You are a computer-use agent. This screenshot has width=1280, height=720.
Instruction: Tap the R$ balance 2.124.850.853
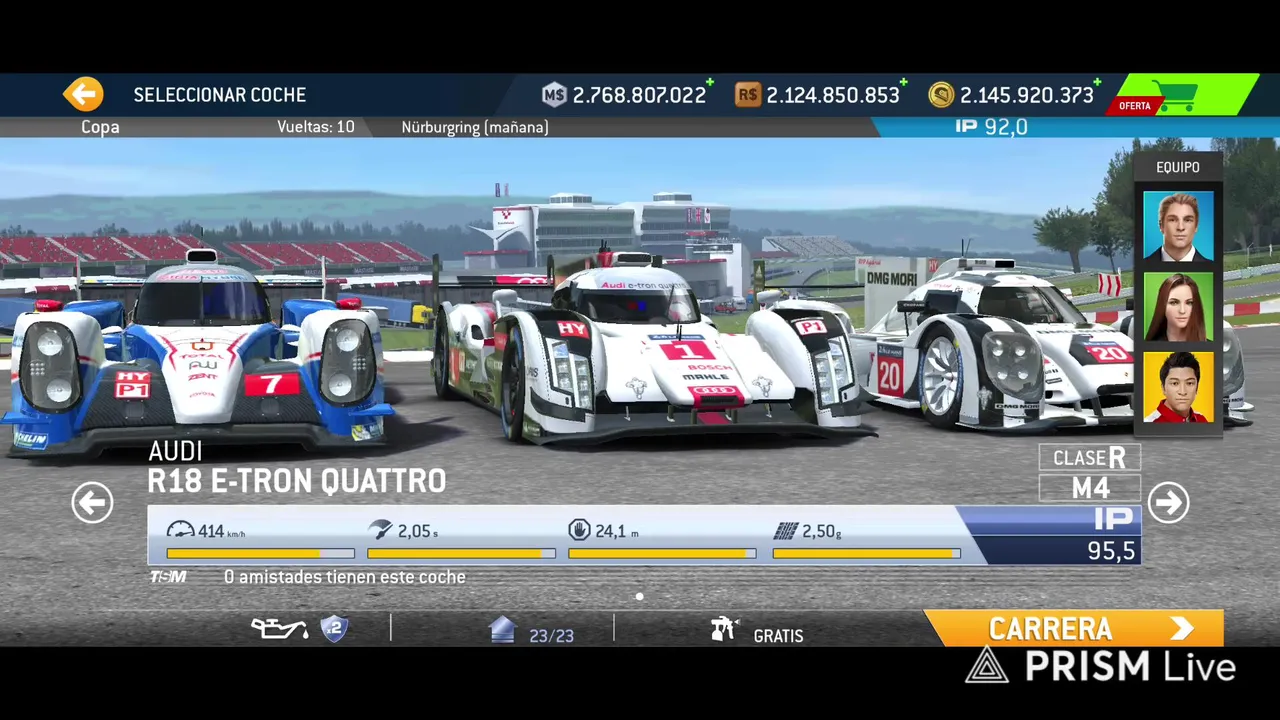(833, 95)
